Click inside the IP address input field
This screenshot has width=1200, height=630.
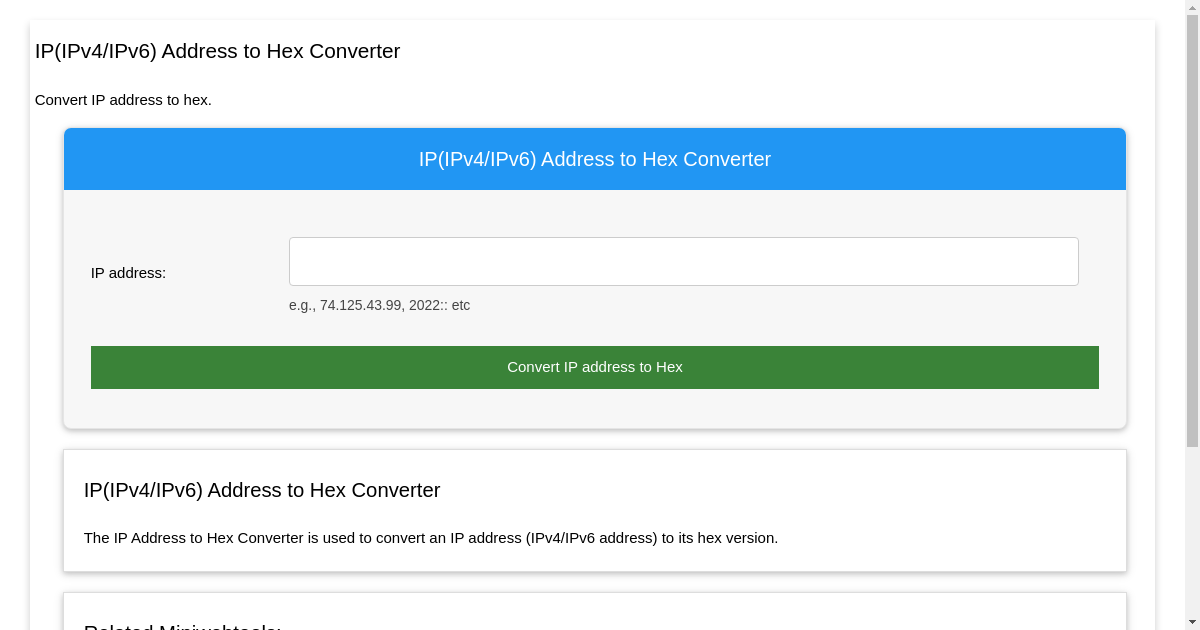coord(683,261)
